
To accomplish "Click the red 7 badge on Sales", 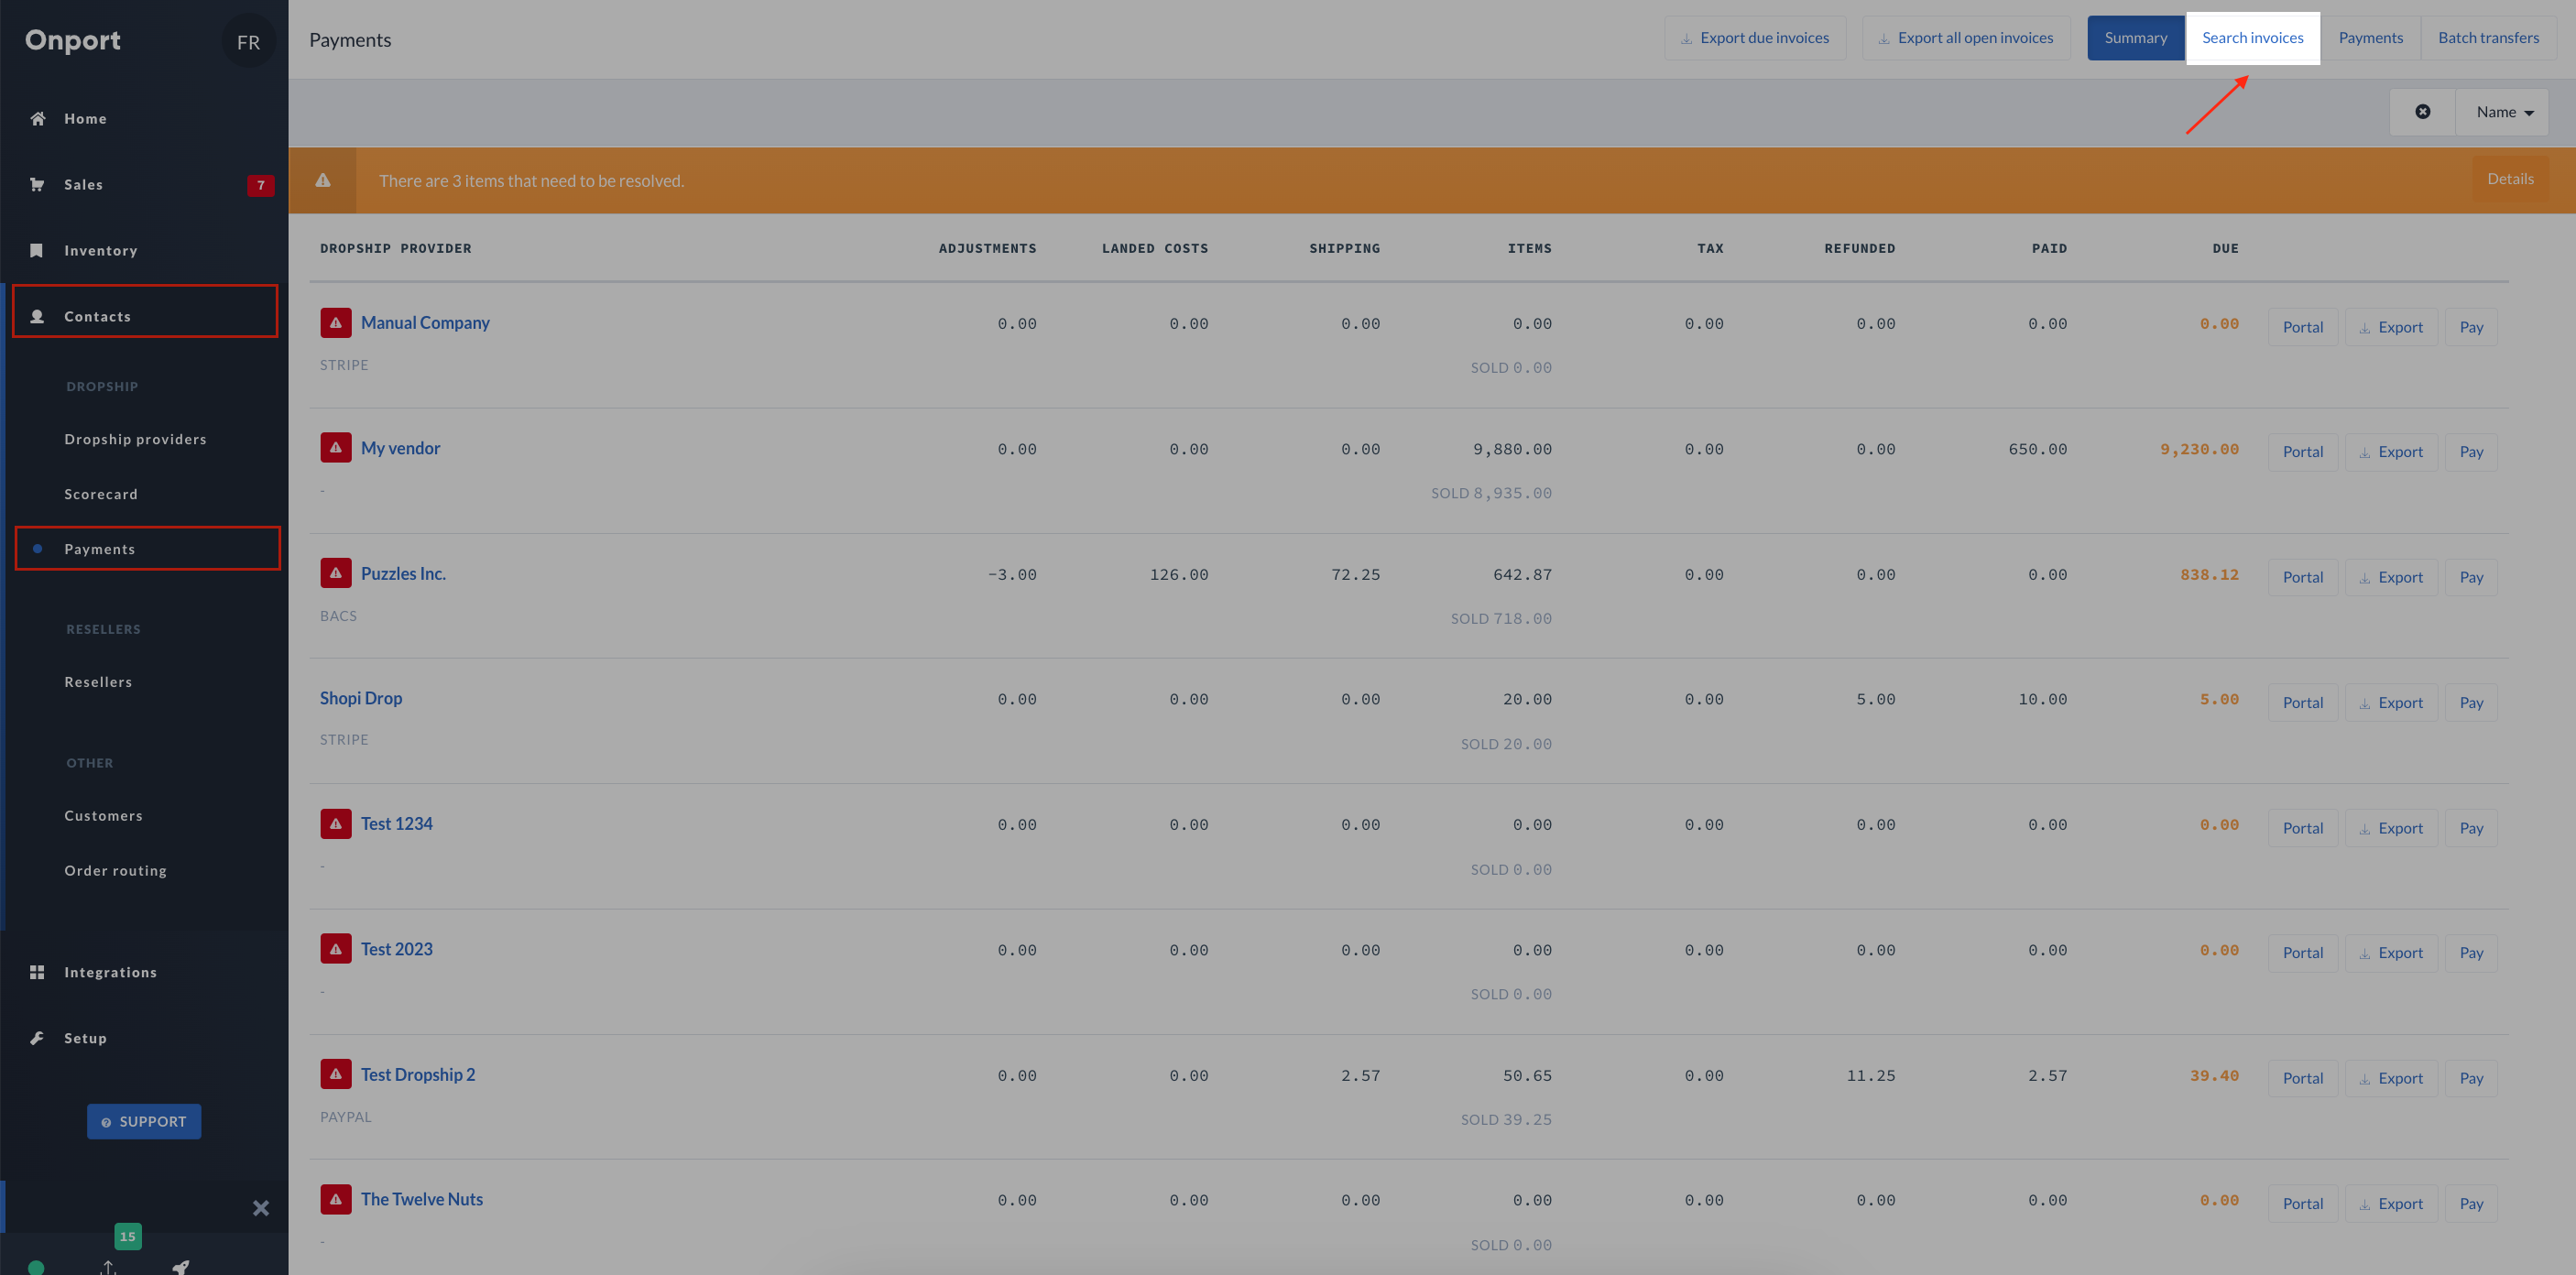I will [x=260, y=185].
